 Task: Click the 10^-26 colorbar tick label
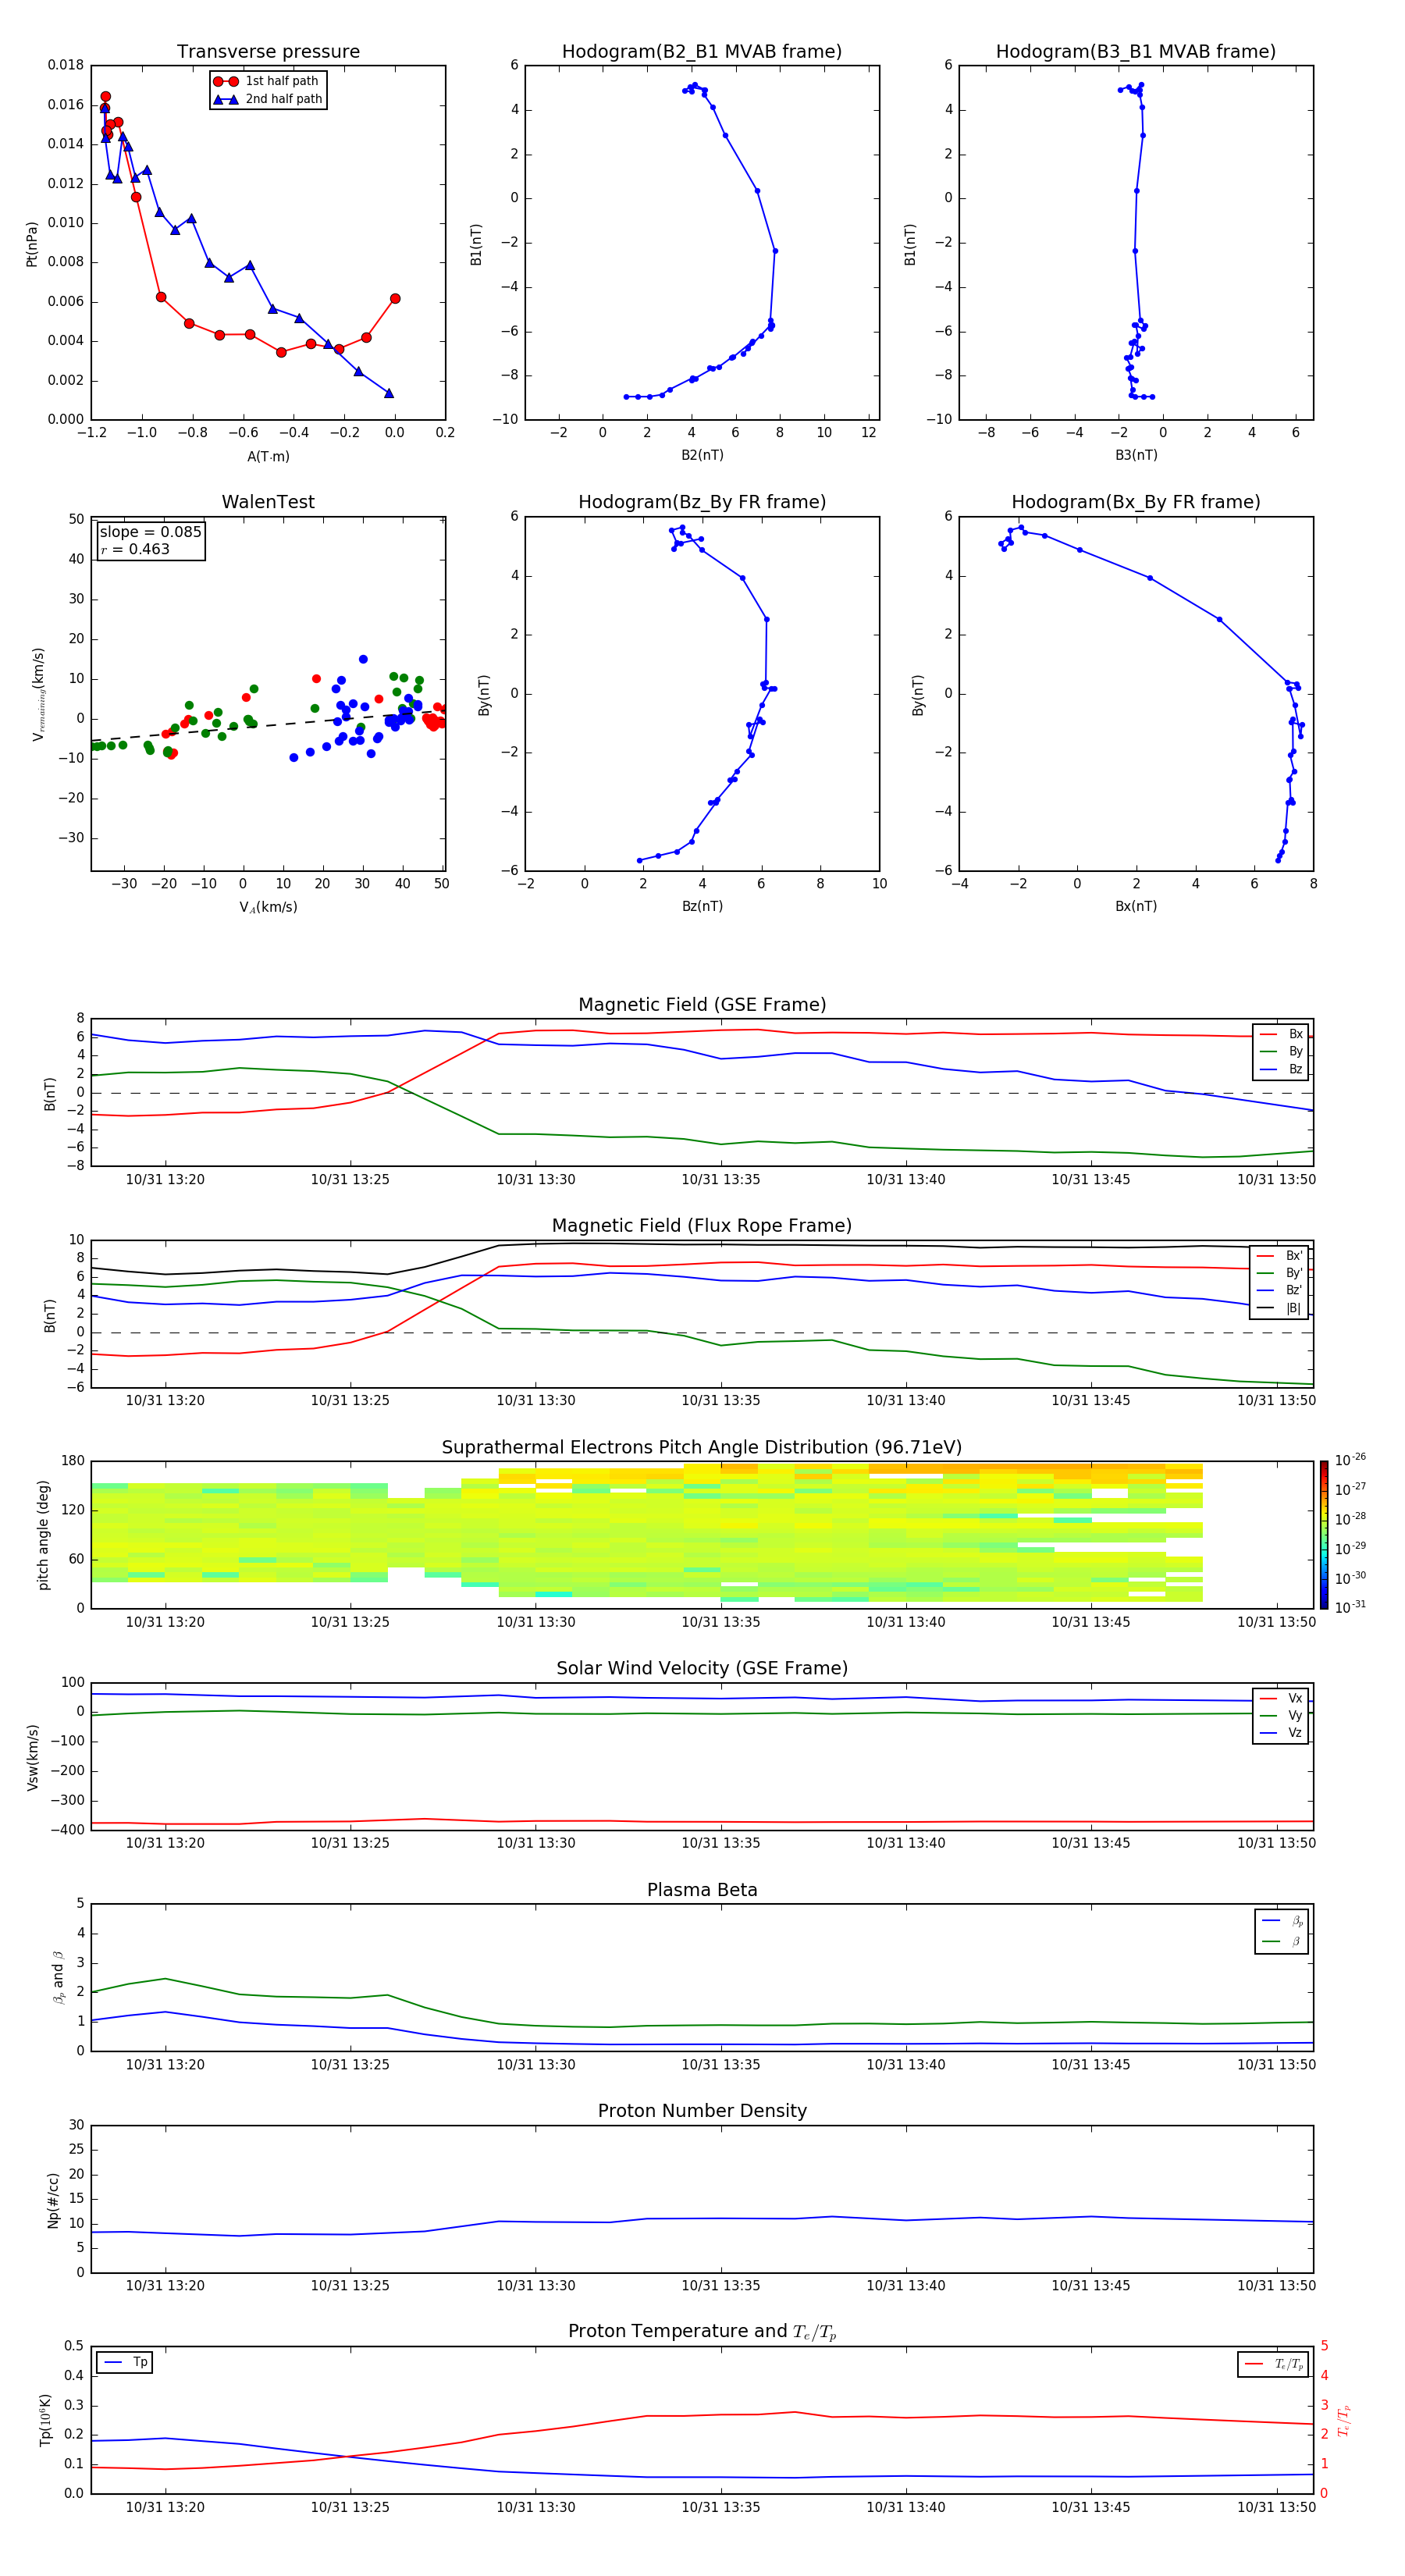click(1350, 1460)
